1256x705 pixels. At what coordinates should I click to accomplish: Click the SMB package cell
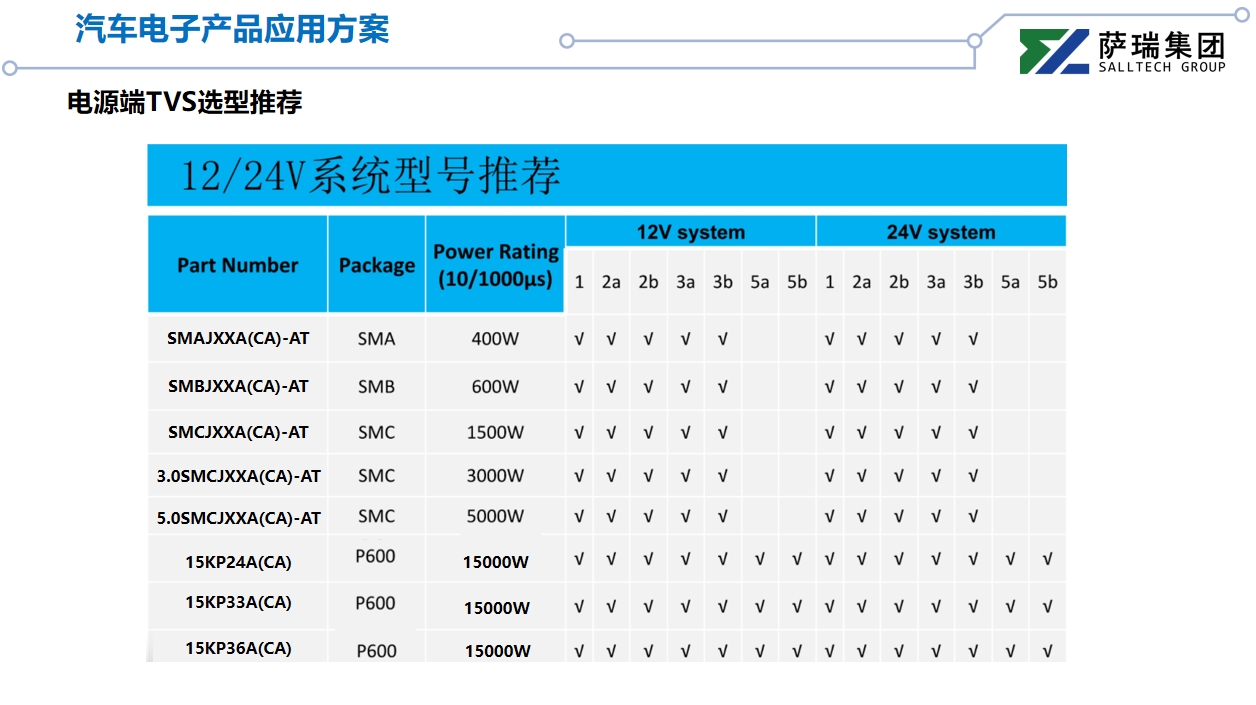pyautogui.click(x=377, y=387)
